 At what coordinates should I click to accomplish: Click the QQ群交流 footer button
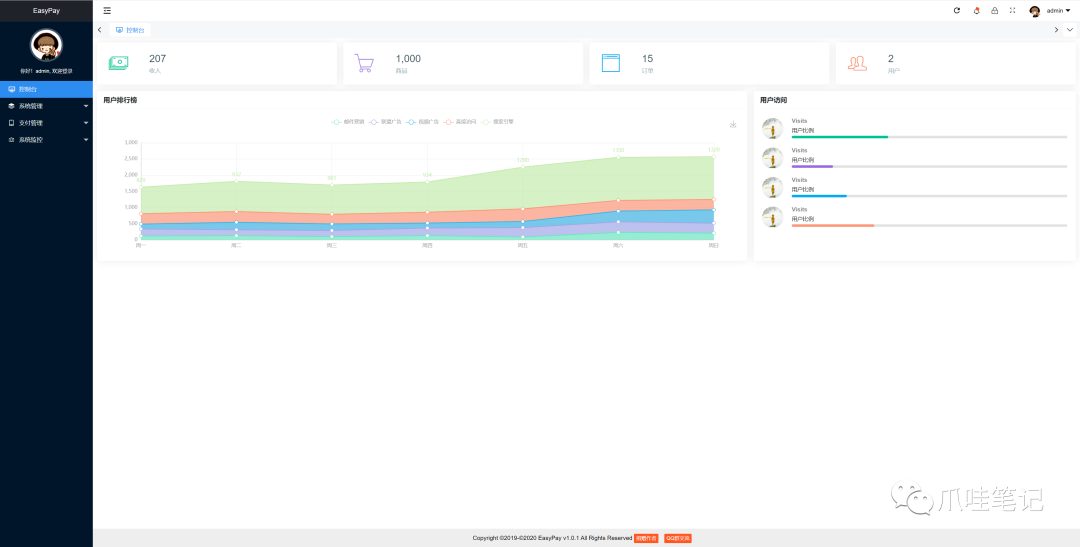click(678, 538)
